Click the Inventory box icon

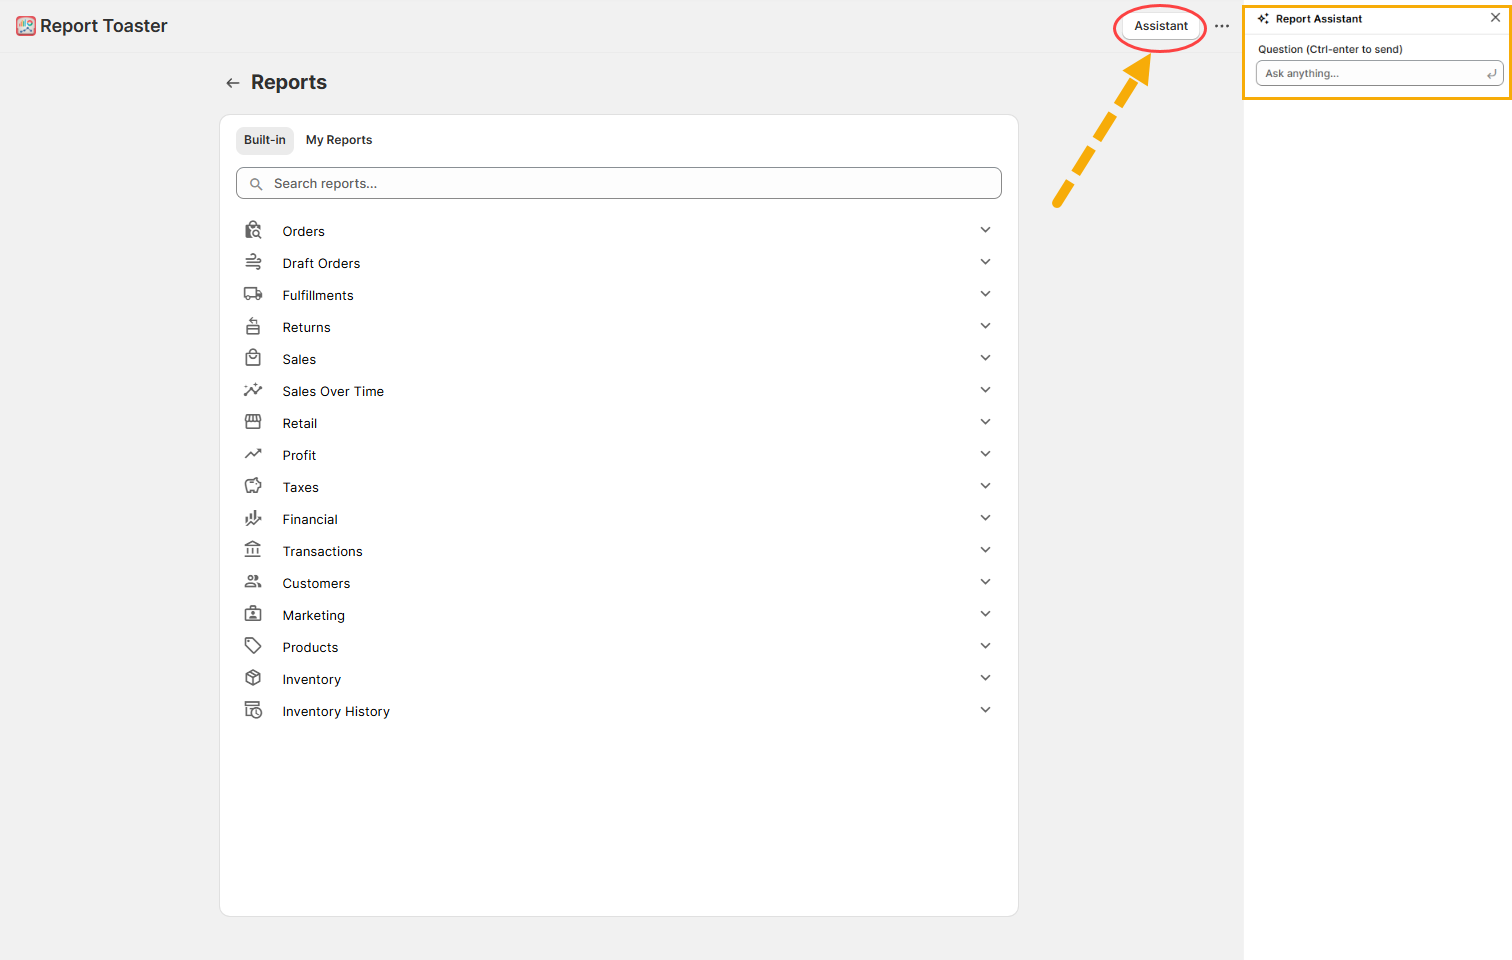(253, 678)
